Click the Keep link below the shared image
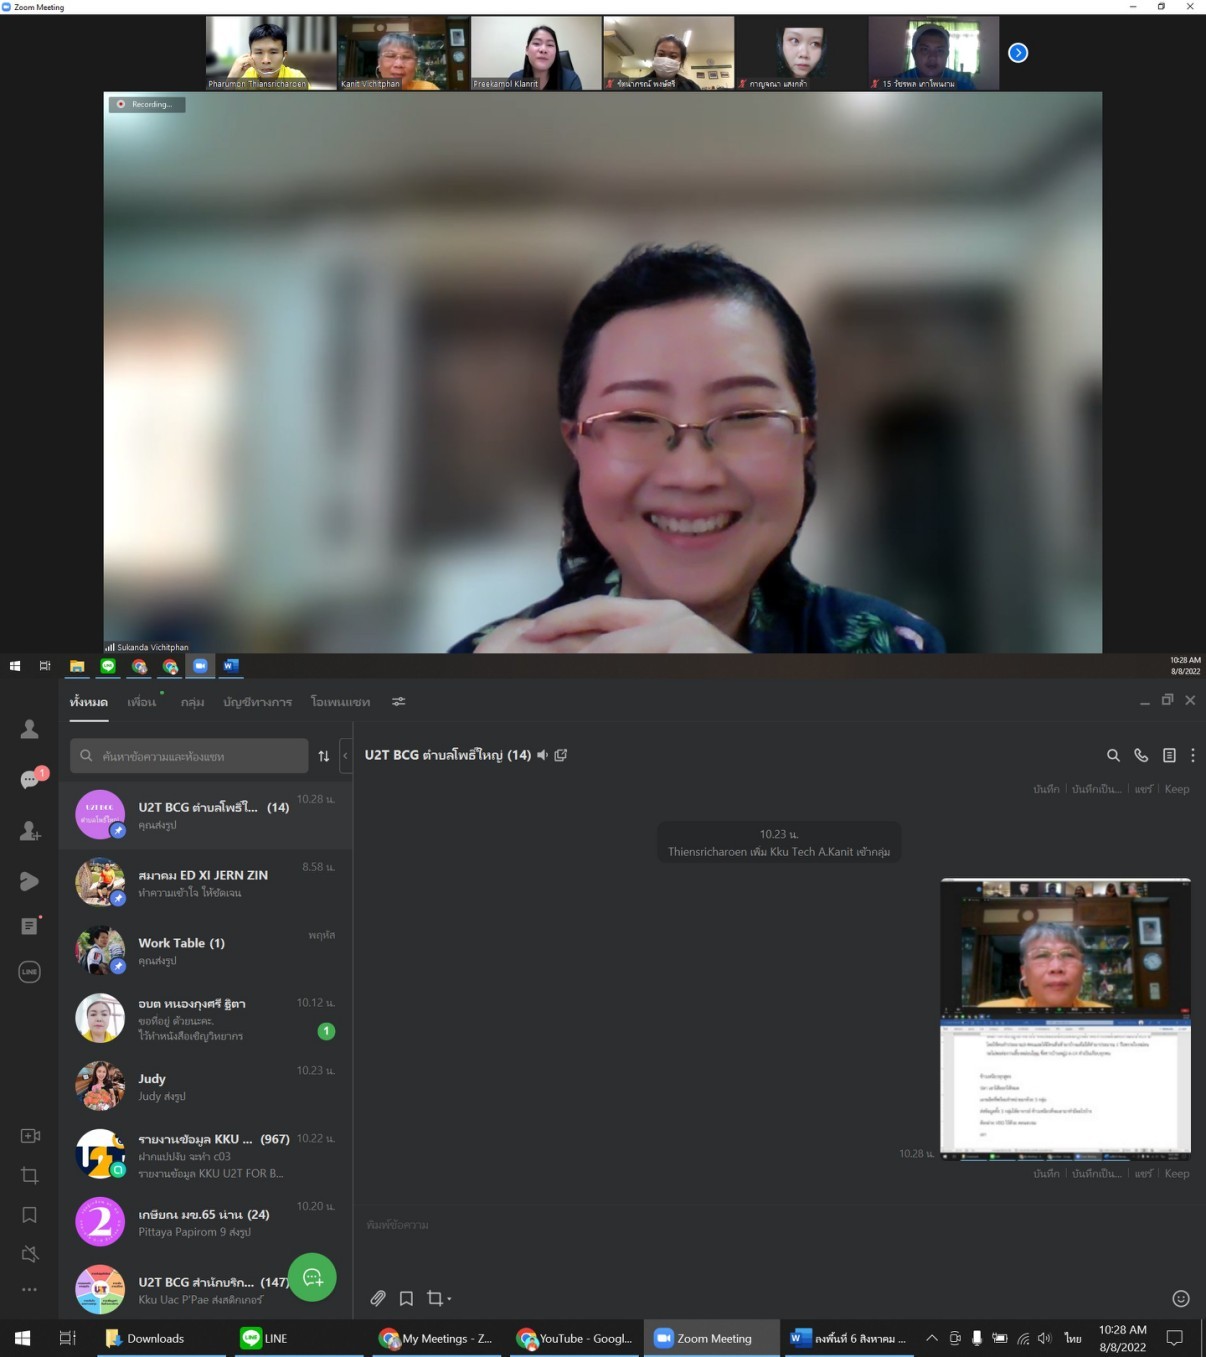 (x=1176, y=1173)
